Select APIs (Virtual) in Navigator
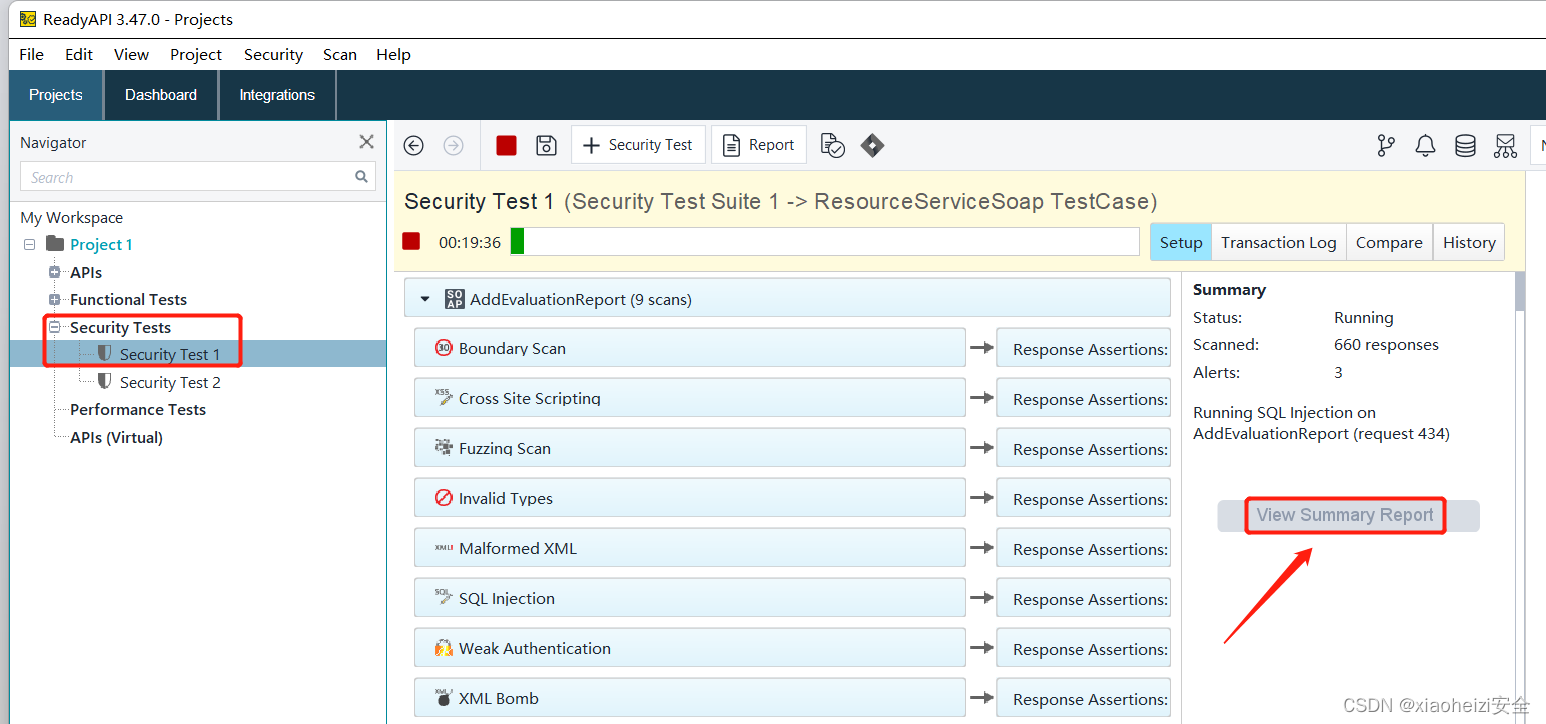Image resolution: width=1546 pixels, height=724 pixels. tap(116, 437)
